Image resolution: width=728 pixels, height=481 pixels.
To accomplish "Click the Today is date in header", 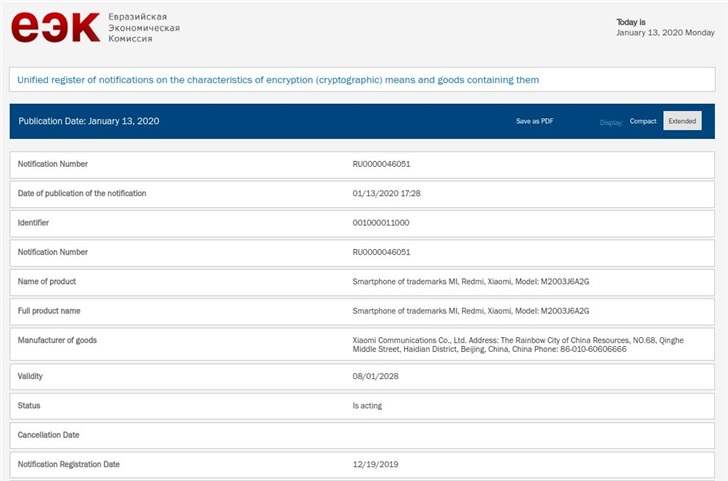I will click(665, 27).
